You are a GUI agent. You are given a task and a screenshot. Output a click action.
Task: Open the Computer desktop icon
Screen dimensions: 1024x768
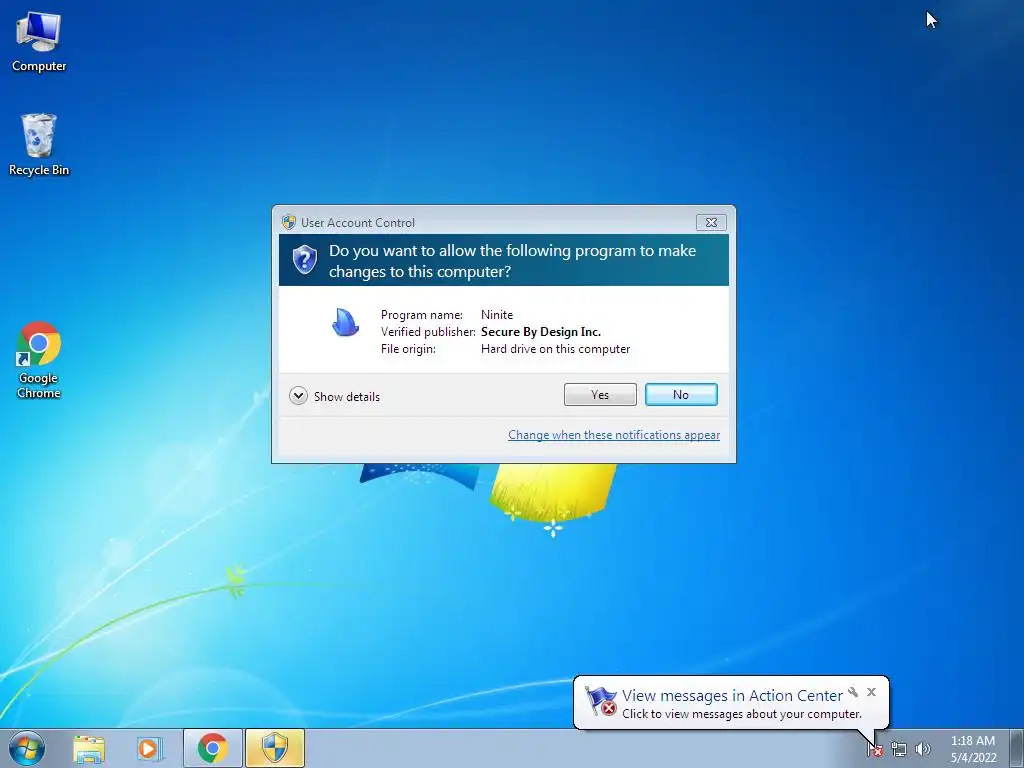[x=39, y=42]
